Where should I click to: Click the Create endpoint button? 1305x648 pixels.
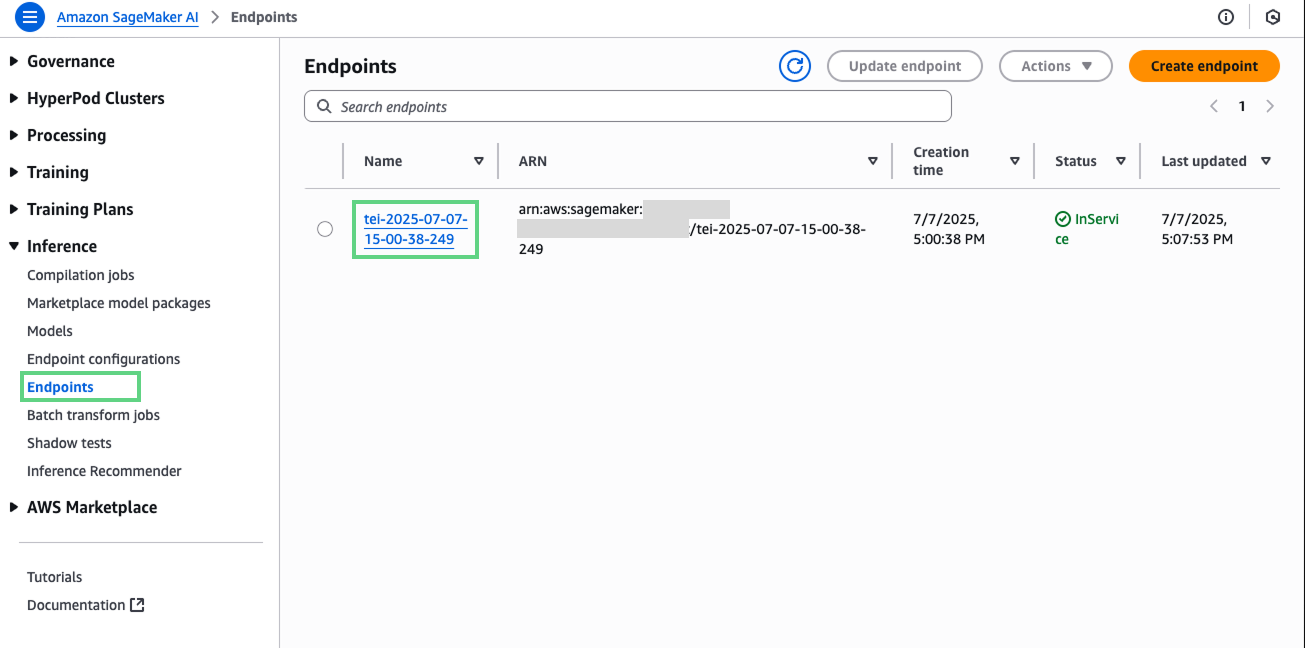coord(1204,66)
